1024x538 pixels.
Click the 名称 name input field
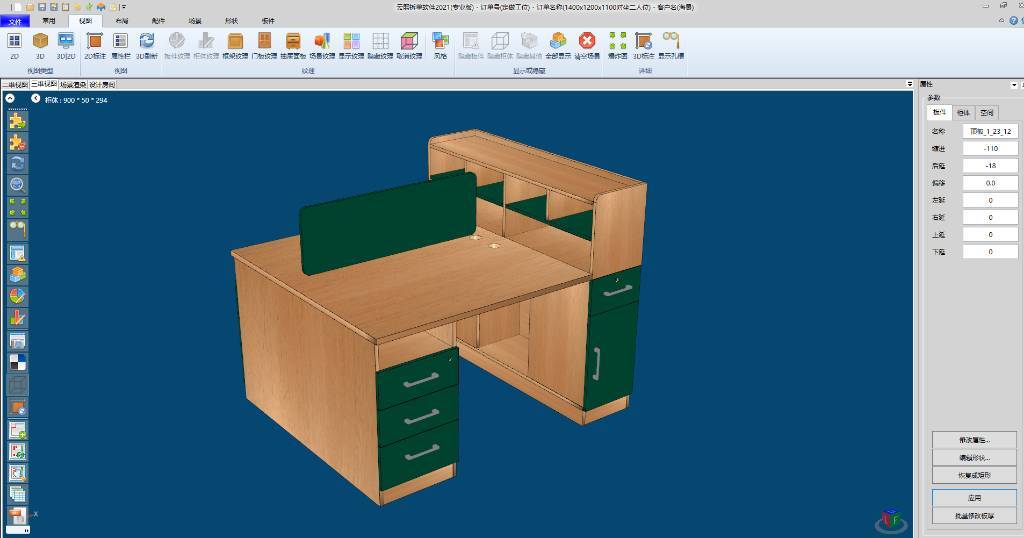point(991,131)
